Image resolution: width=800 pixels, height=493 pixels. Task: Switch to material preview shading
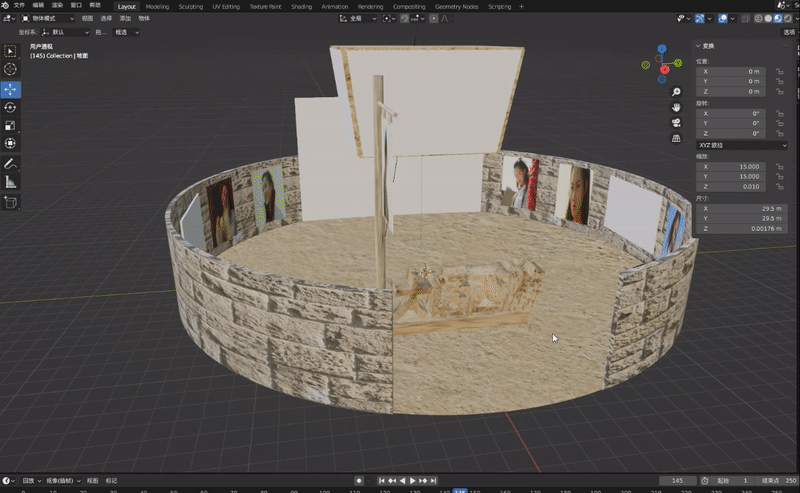(x=778, y=18)
